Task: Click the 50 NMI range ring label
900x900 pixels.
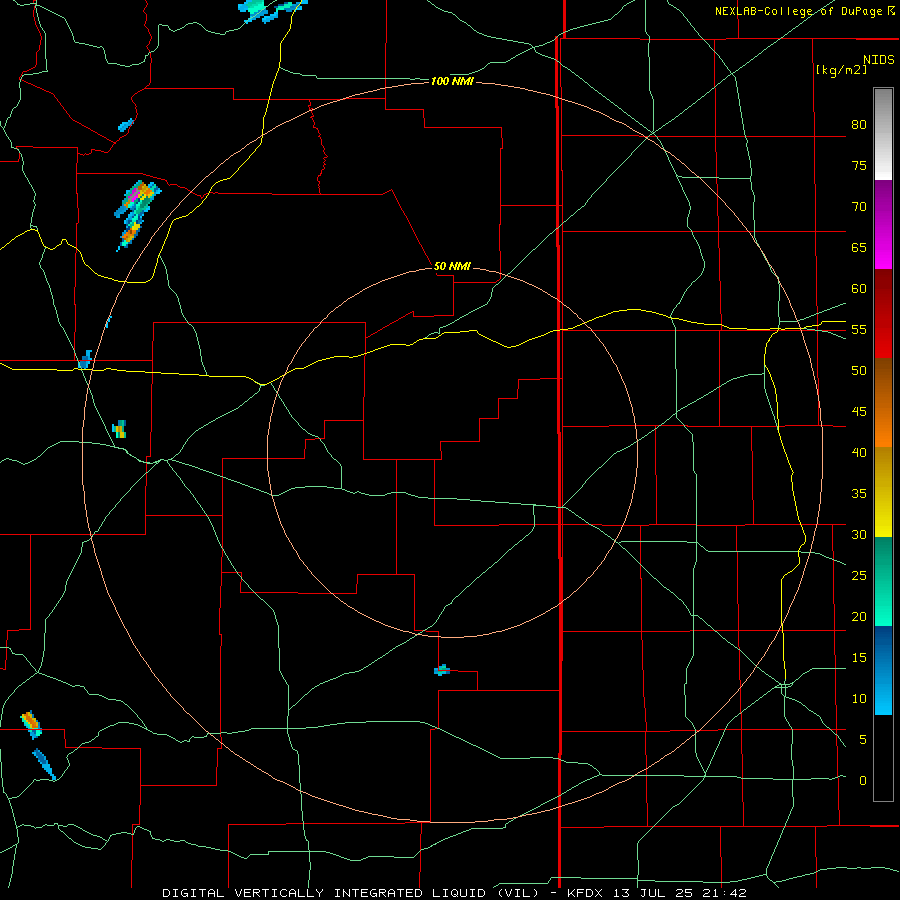Action: point(452,266)
